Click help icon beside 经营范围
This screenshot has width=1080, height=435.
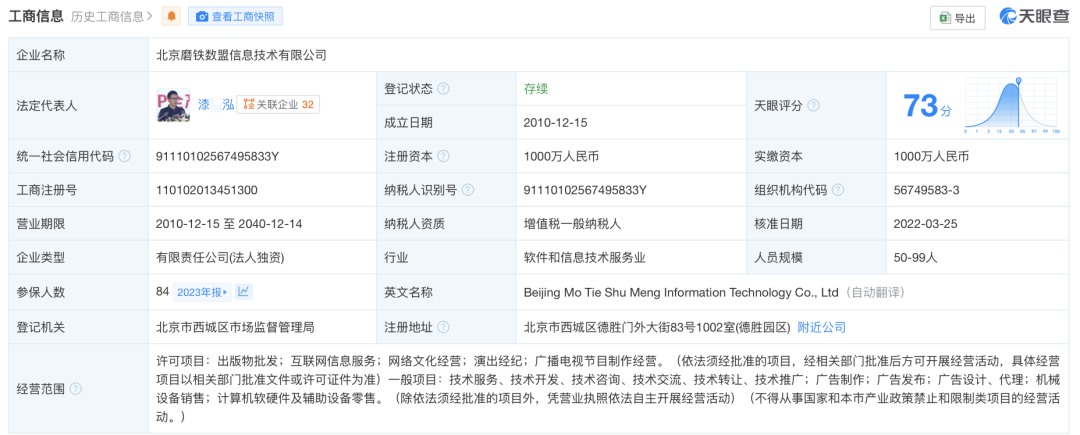click(76, 389)
